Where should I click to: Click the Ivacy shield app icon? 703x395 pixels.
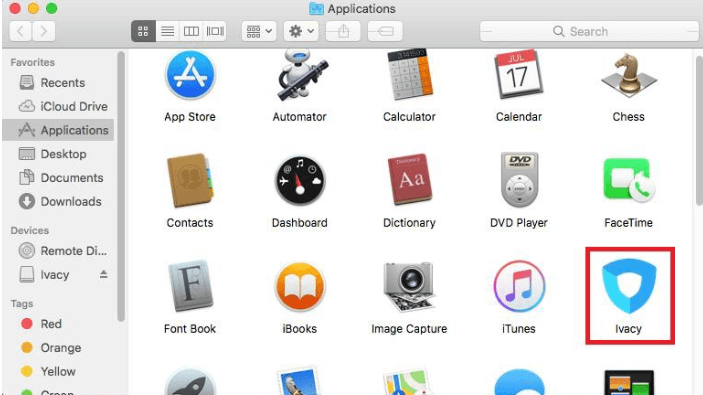coord(629,286)
